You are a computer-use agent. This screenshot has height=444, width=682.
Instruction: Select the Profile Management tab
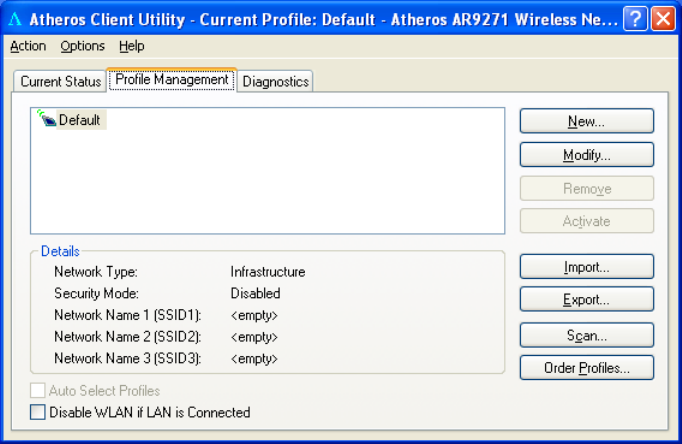click(172, 80)
